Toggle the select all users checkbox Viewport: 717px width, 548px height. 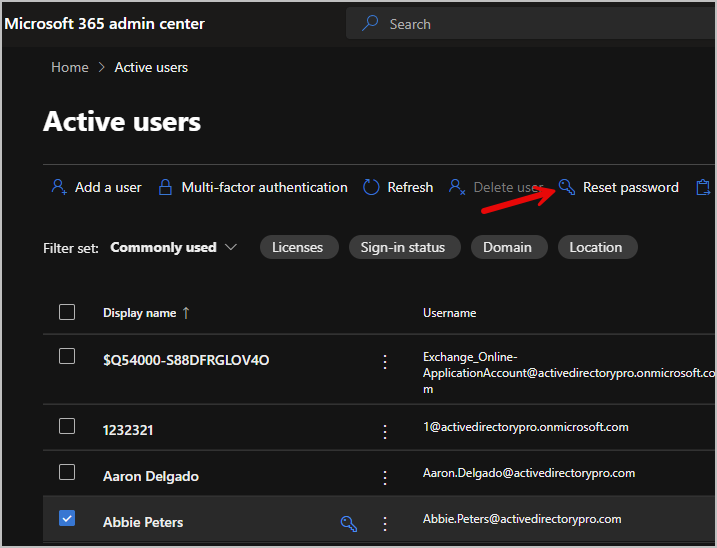[67, 312]
